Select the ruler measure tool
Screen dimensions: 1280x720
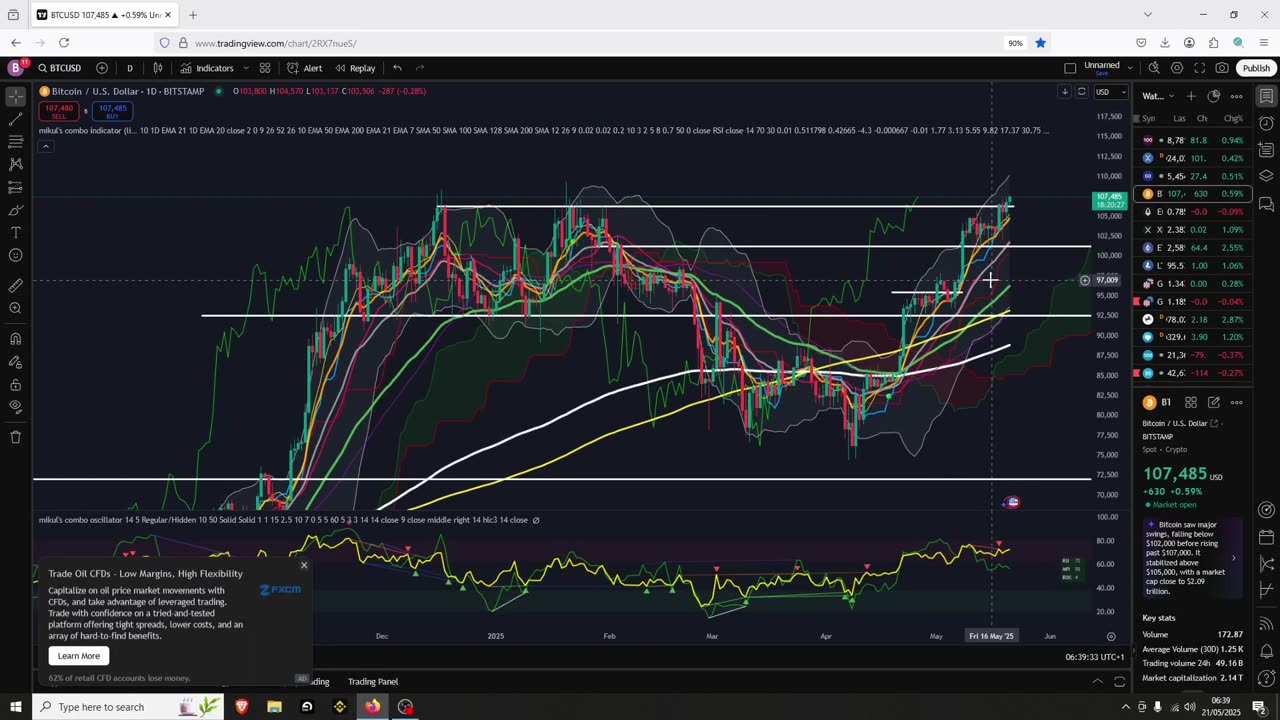15,286
